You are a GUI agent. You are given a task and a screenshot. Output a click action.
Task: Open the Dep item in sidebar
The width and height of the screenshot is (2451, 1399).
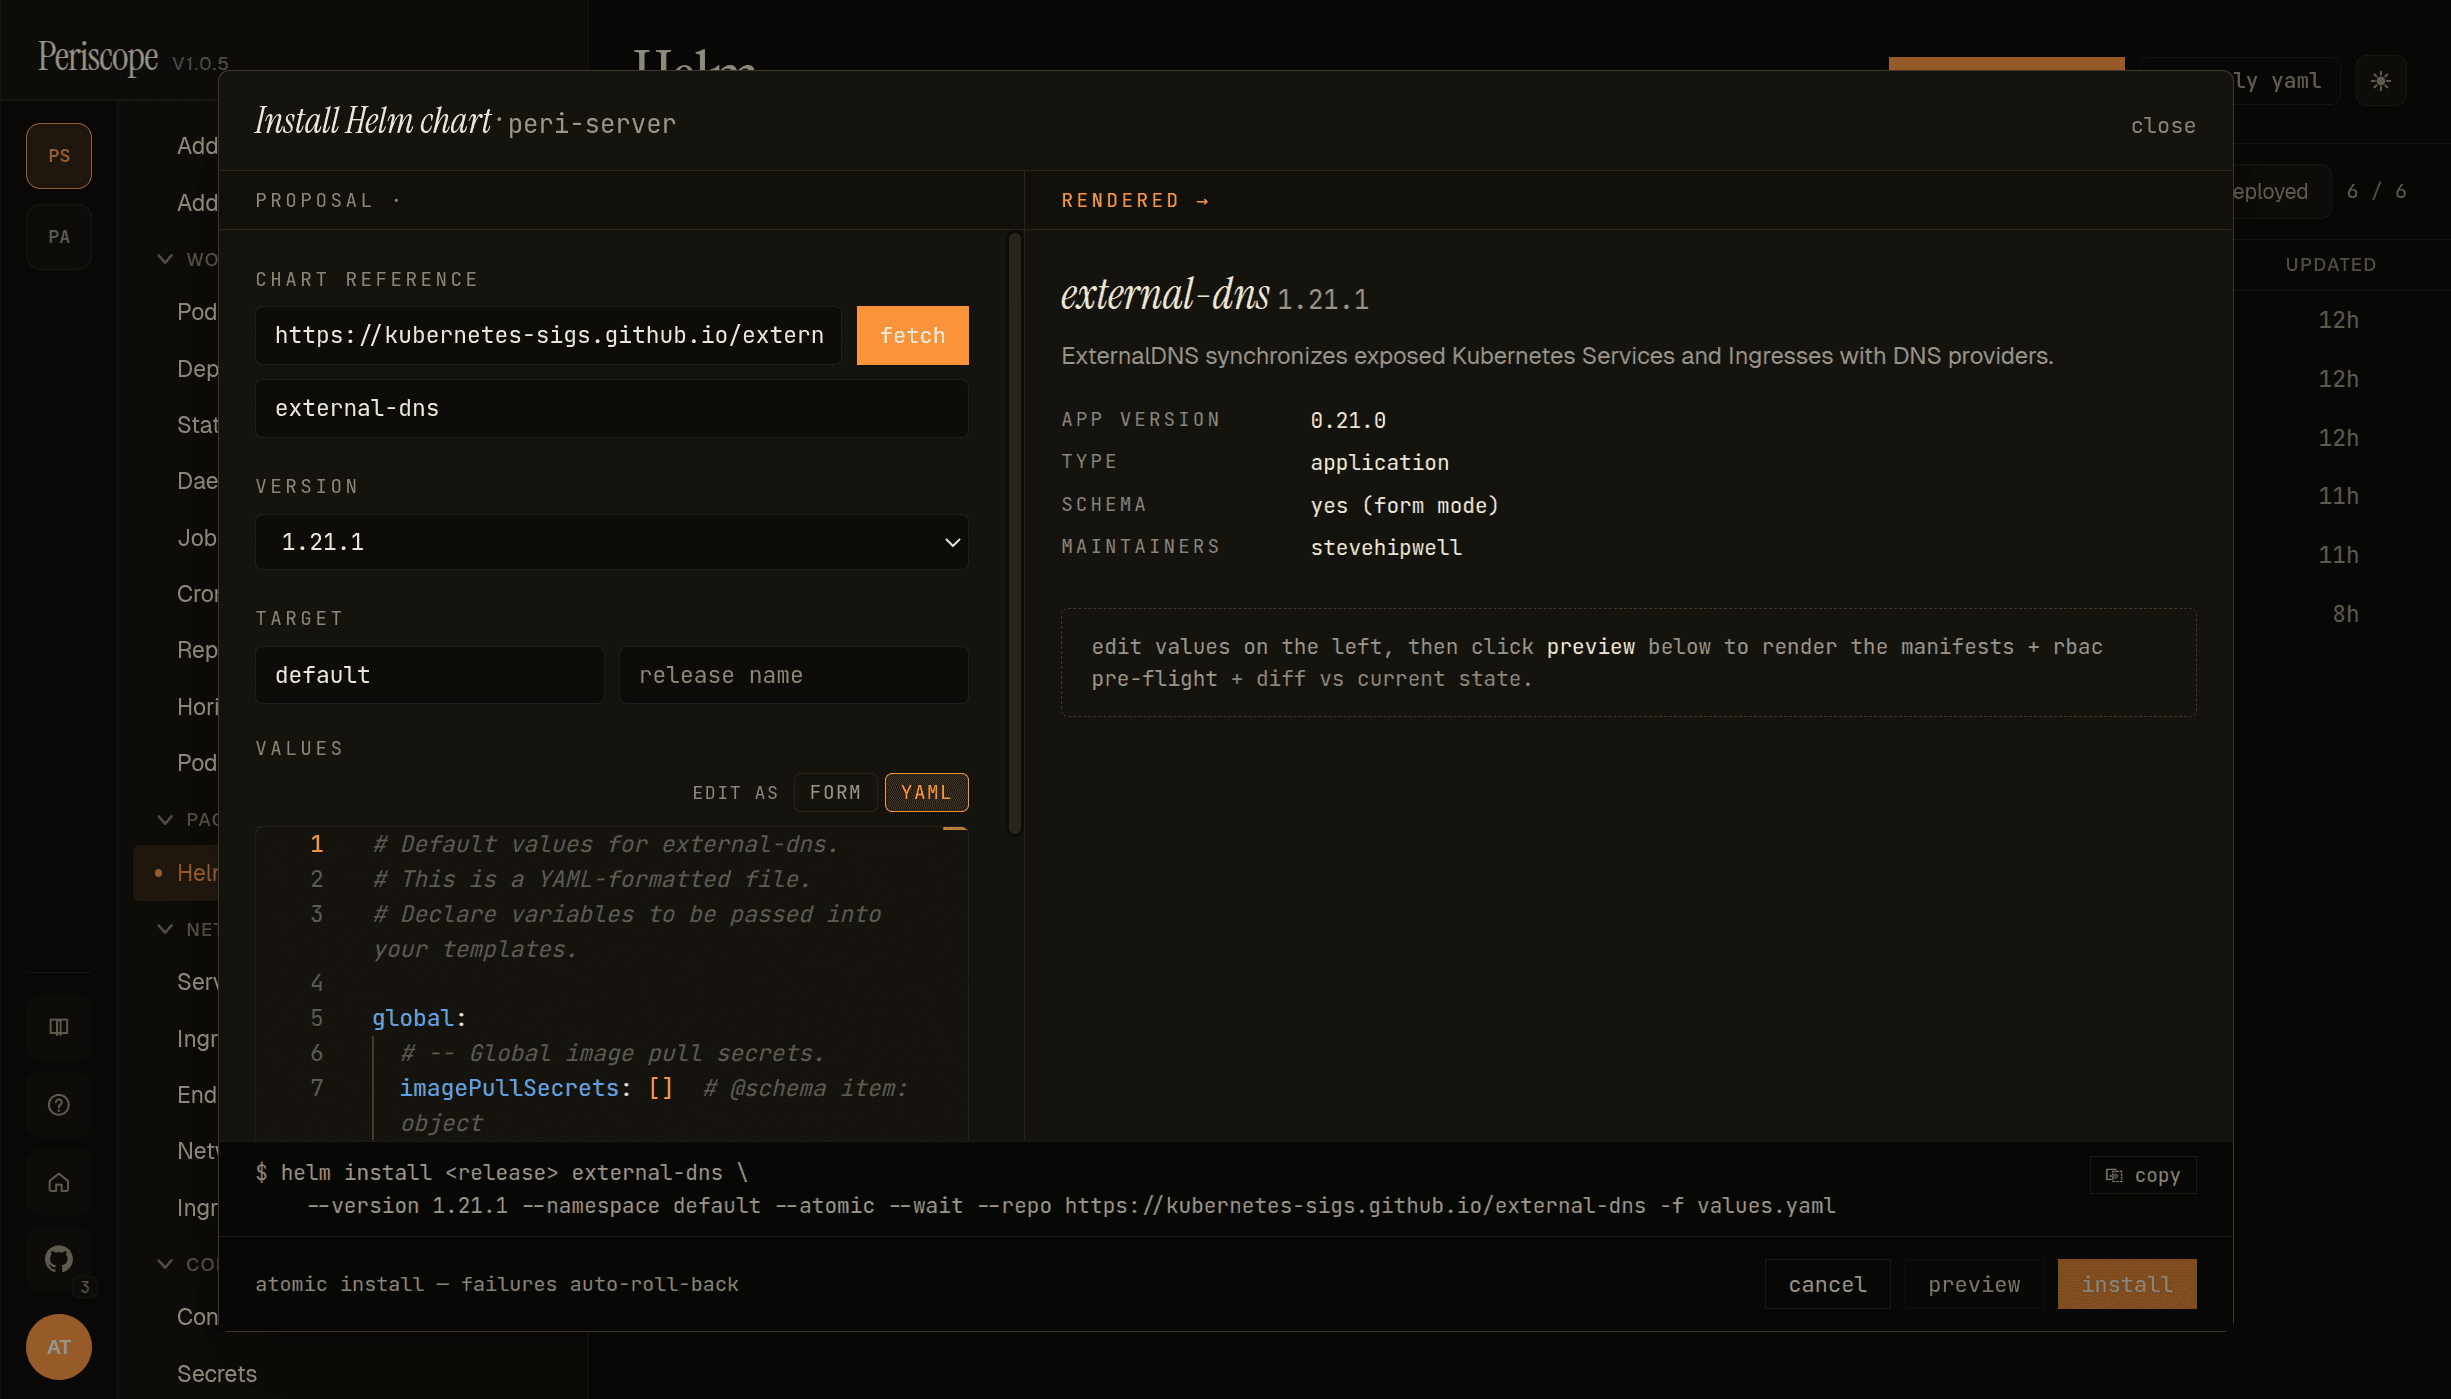[x=197, y=369]
